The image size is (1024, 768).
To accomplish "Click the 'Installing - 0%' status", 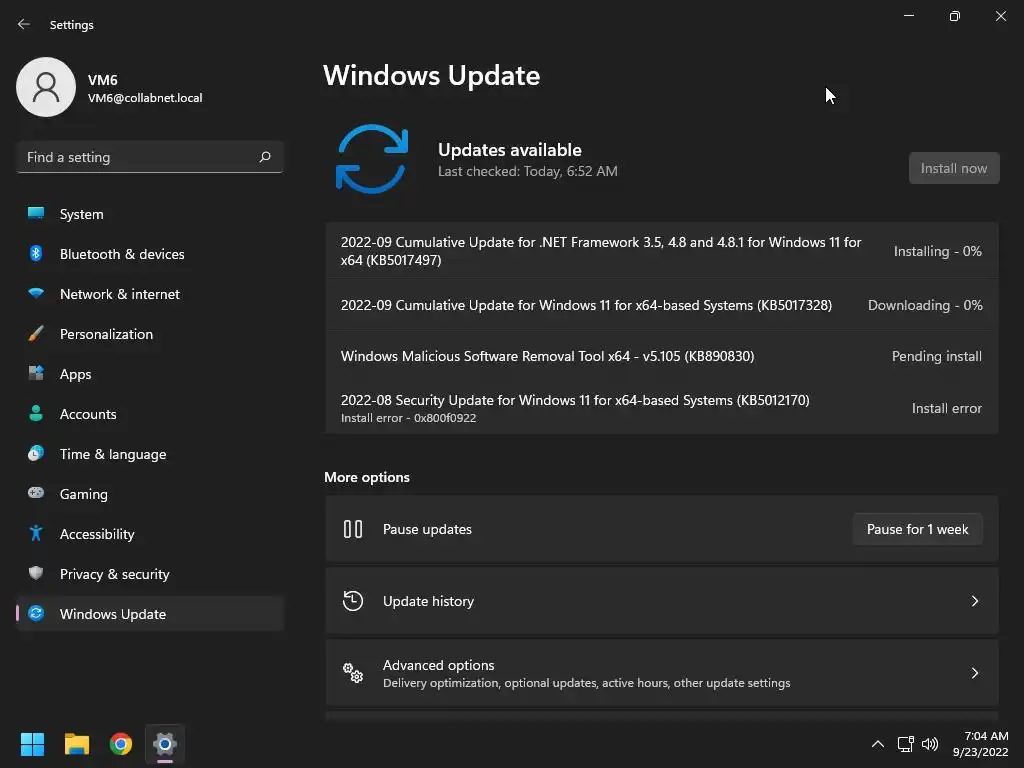I will click(937, 251).
